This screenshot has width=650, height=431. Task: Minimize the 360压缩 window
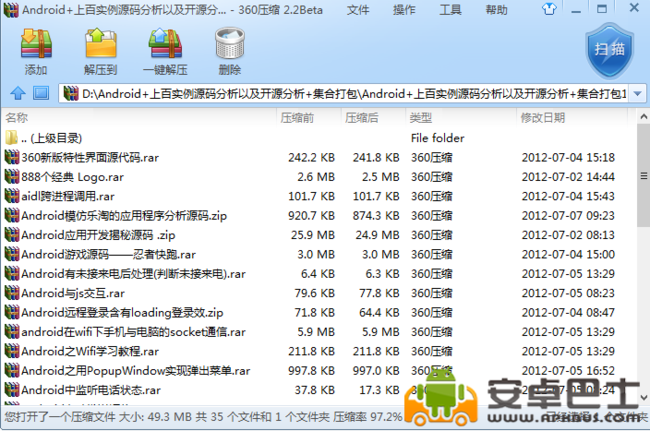pyautogui.click(x=576, y=9)
